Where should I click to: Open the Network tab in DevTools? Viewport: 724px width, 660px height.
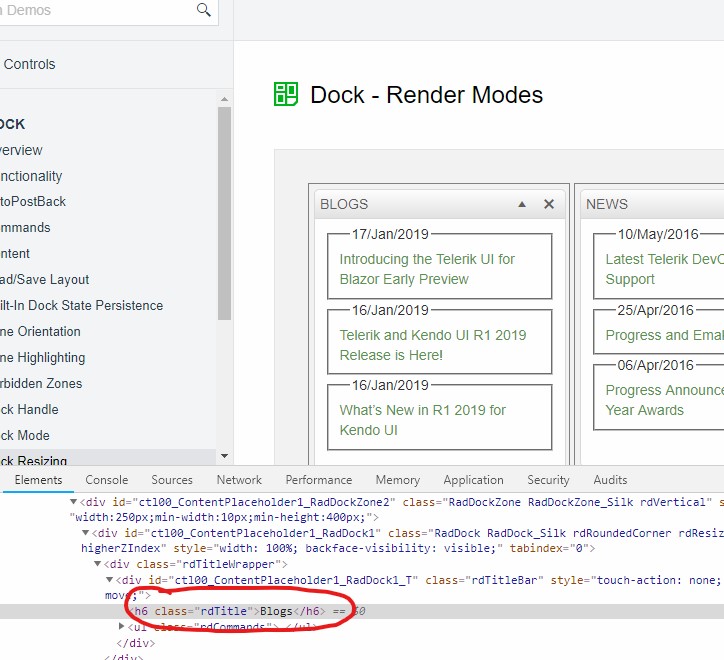click(x=239, y=480)
